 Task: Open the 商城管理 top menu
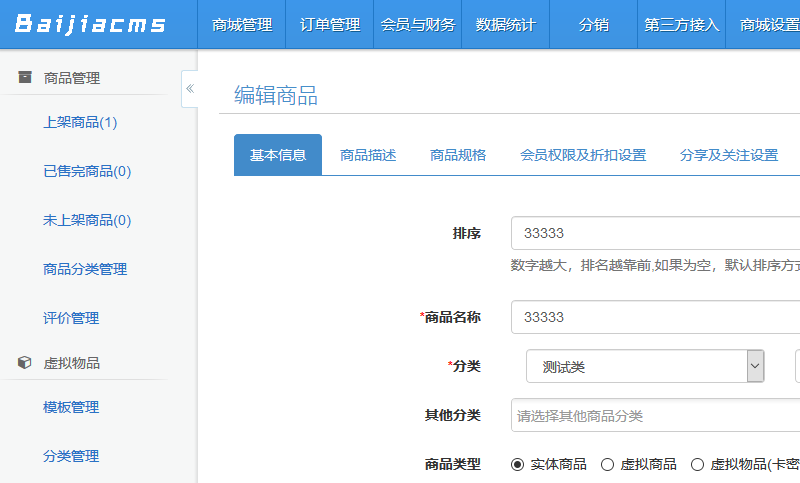pyautogui.click(x=242, y=25)
